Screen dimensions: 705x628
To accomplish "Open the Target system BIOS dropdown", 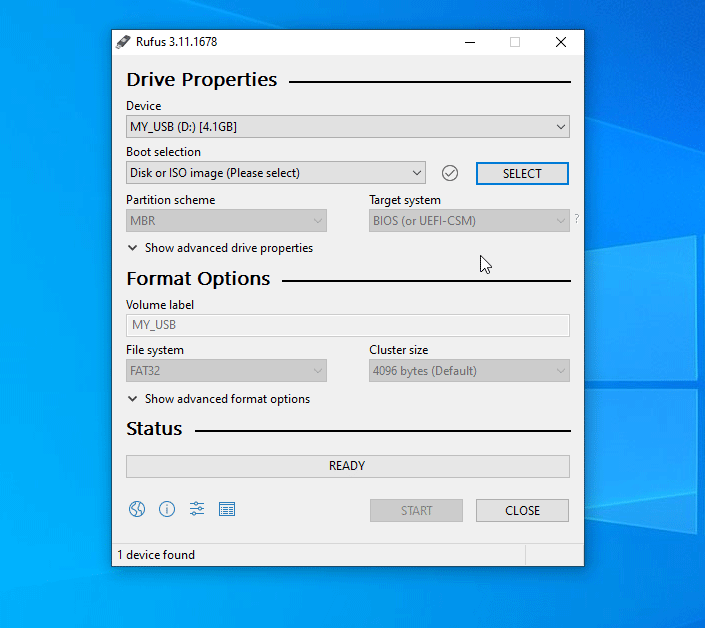I will [469, 221].
